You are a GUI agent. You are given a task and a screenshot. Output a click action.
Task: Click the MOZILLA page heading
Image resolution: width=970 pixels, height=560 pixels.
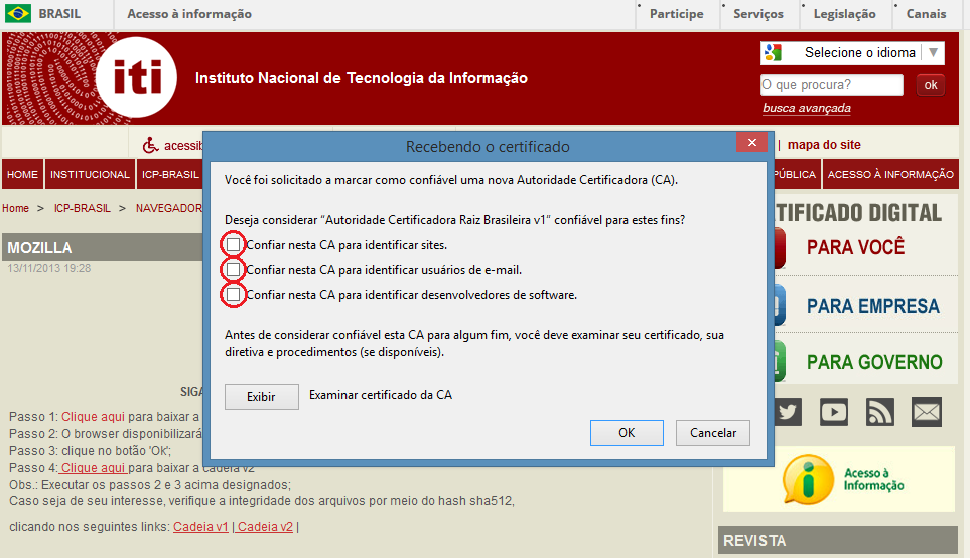pos(40,248)
